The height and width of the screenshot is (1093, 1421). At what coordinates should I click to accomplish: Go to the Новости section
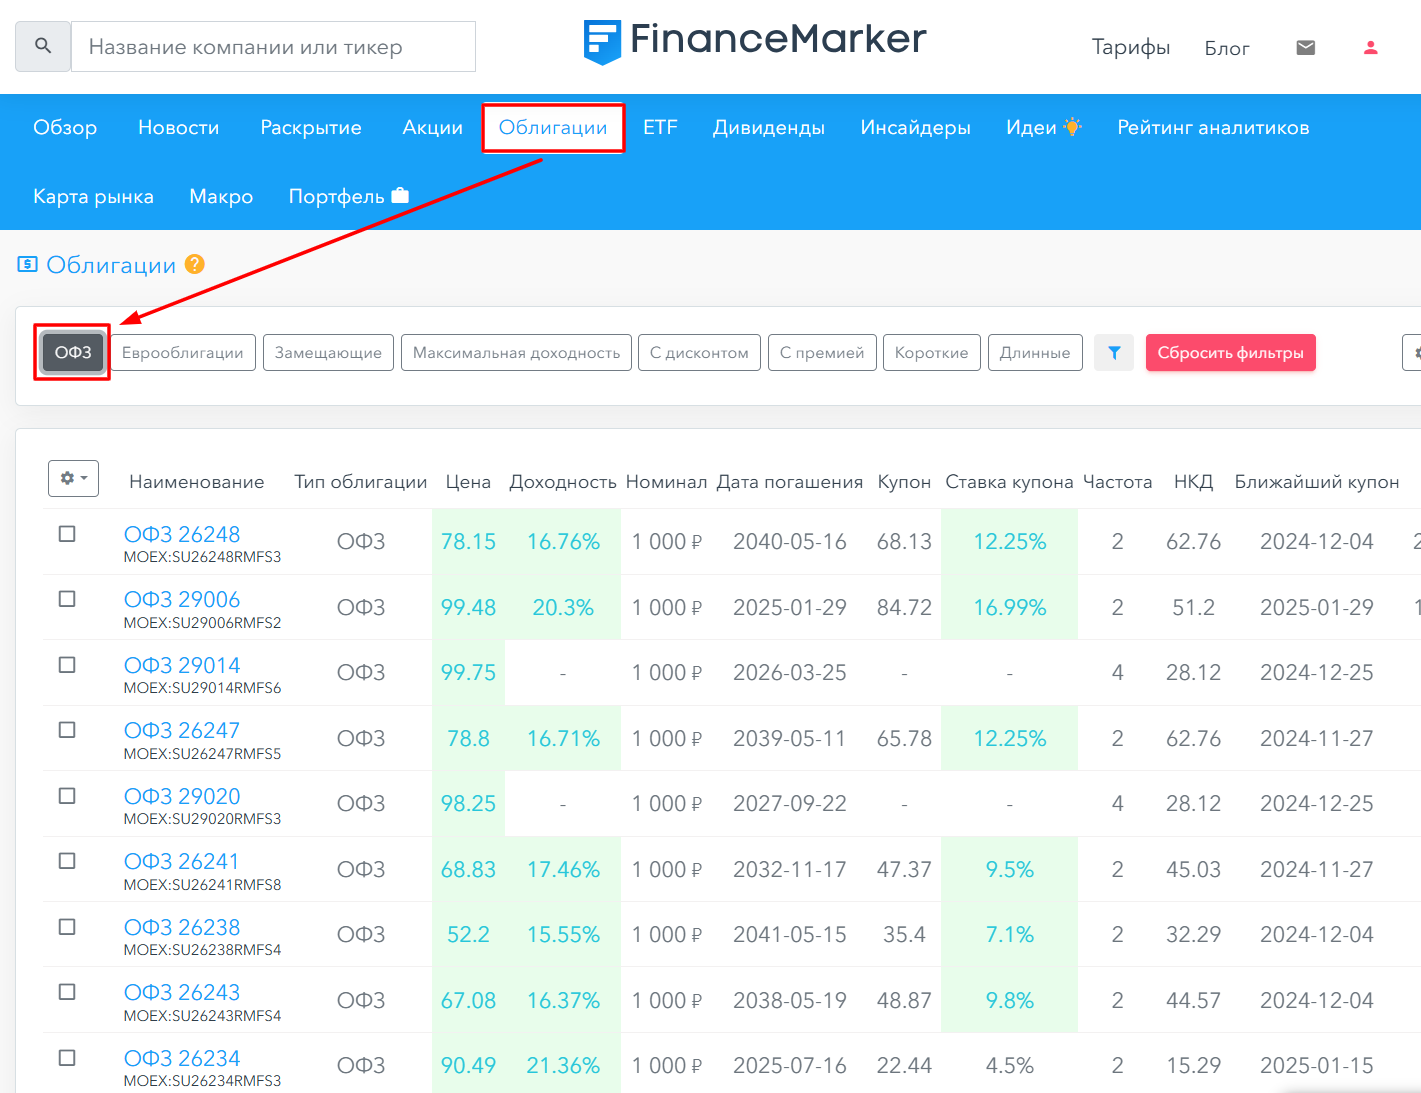(178, 127)
